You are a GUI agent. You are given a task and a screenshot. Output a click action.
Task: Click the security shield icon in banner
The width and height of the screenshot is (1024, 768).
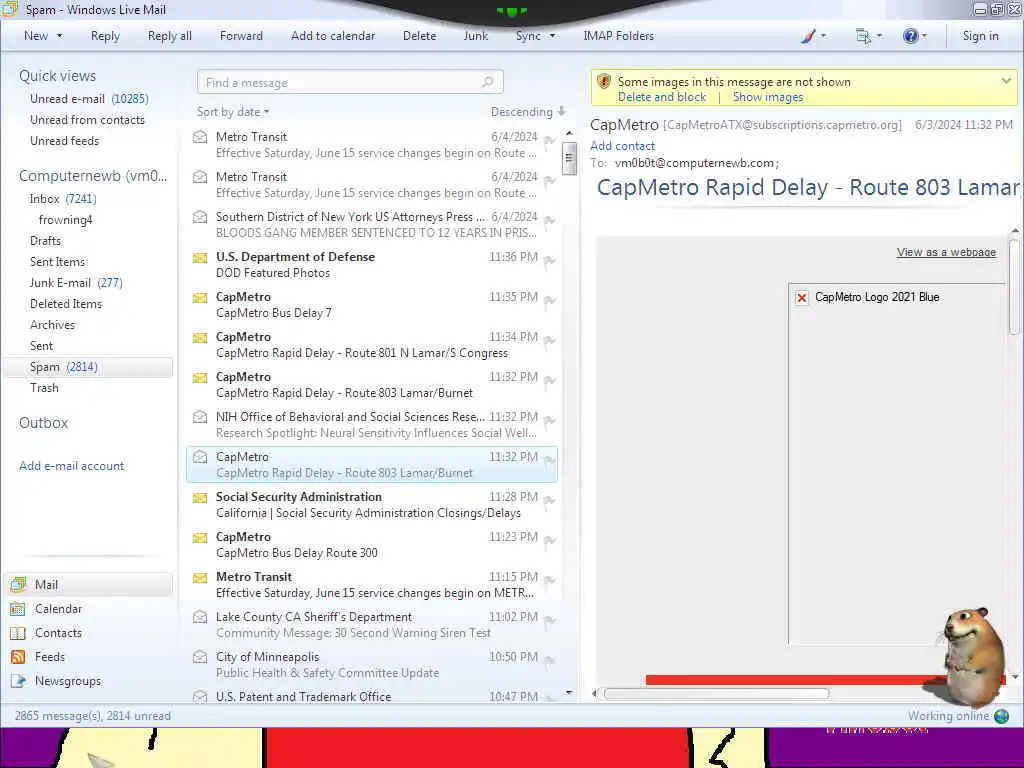click(x=604, y=82)
